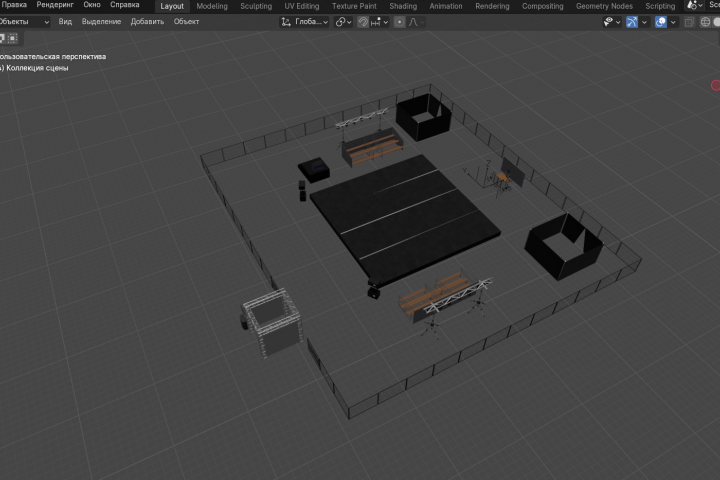Open the Добавить viewport menu

coord(147,22)
